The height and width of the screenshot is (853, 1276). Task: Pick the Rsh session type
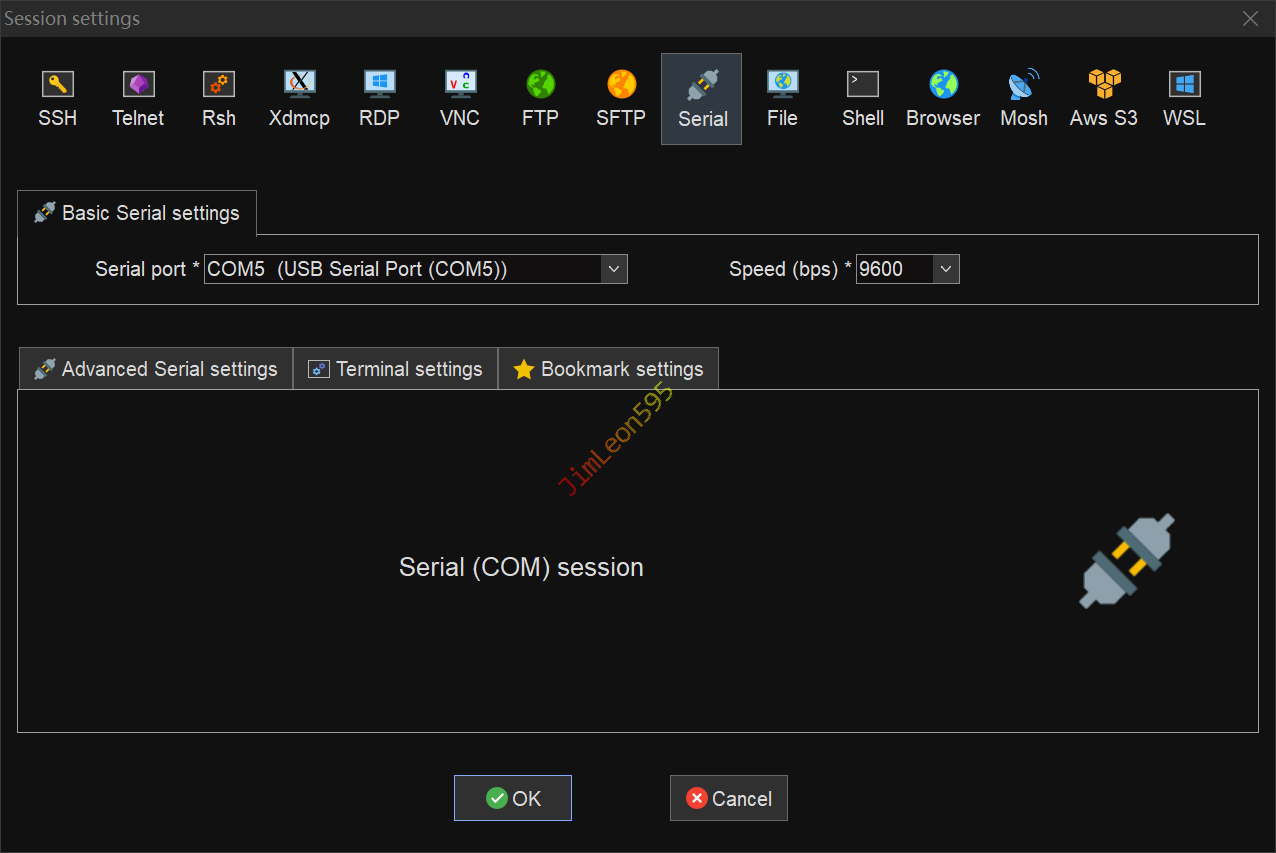point(218,98)
